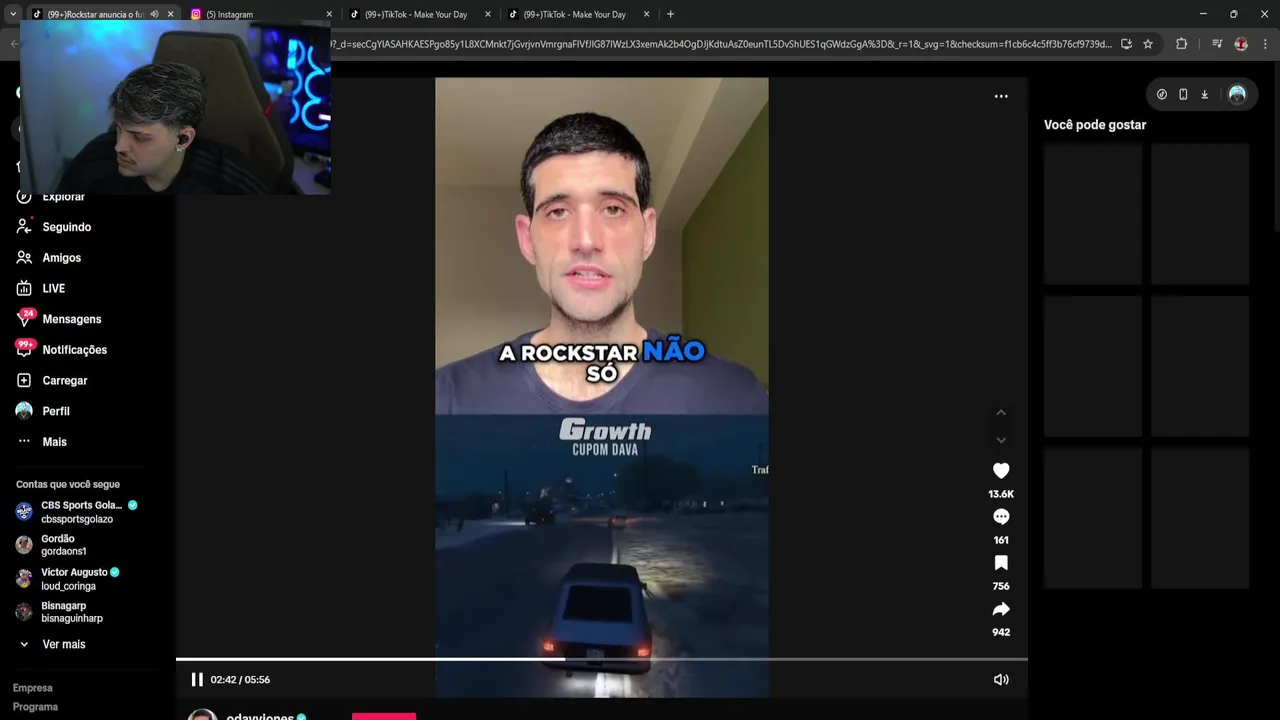The image size is (1280, 720).
Task: Click the phone app icon top right
Action: pyautogui.click(x=1183, y=94)
